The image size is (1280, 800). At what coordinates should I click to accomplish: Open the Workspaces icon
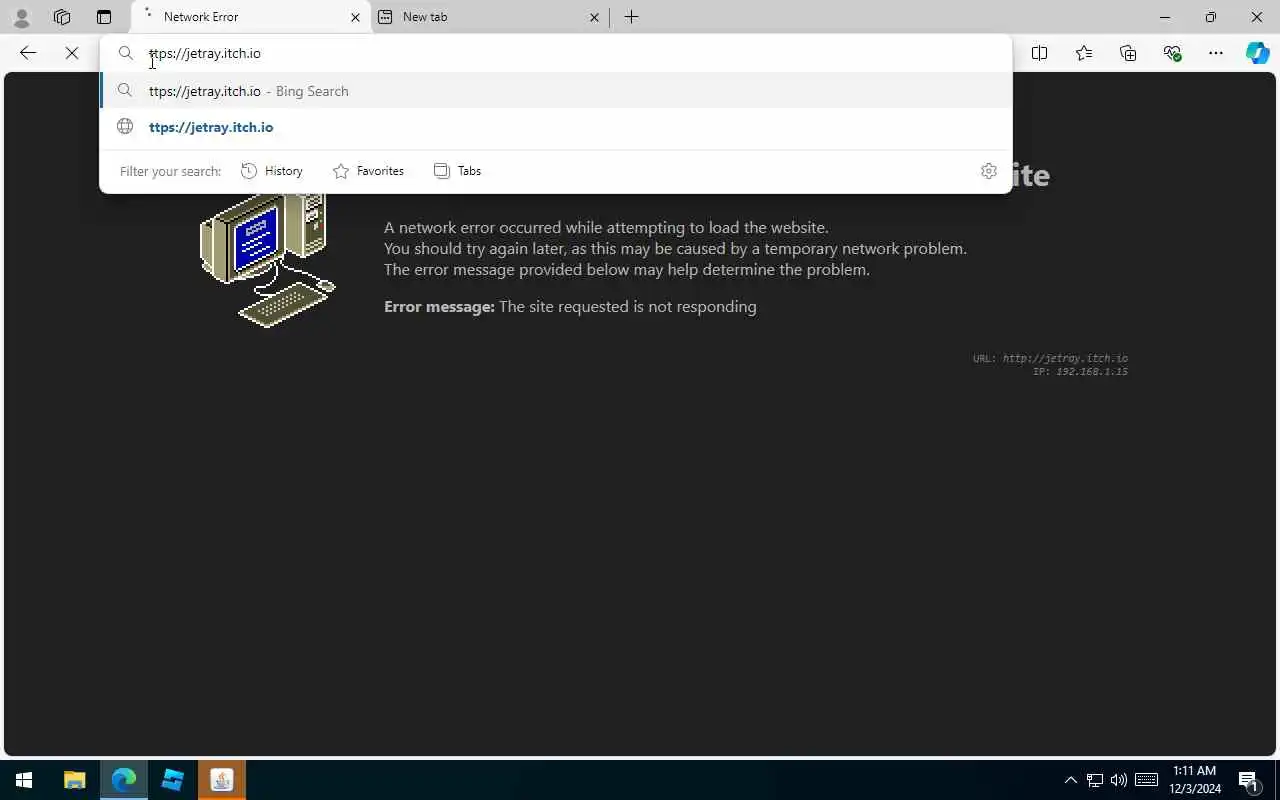pyautogui.click(x=62, y=17)
